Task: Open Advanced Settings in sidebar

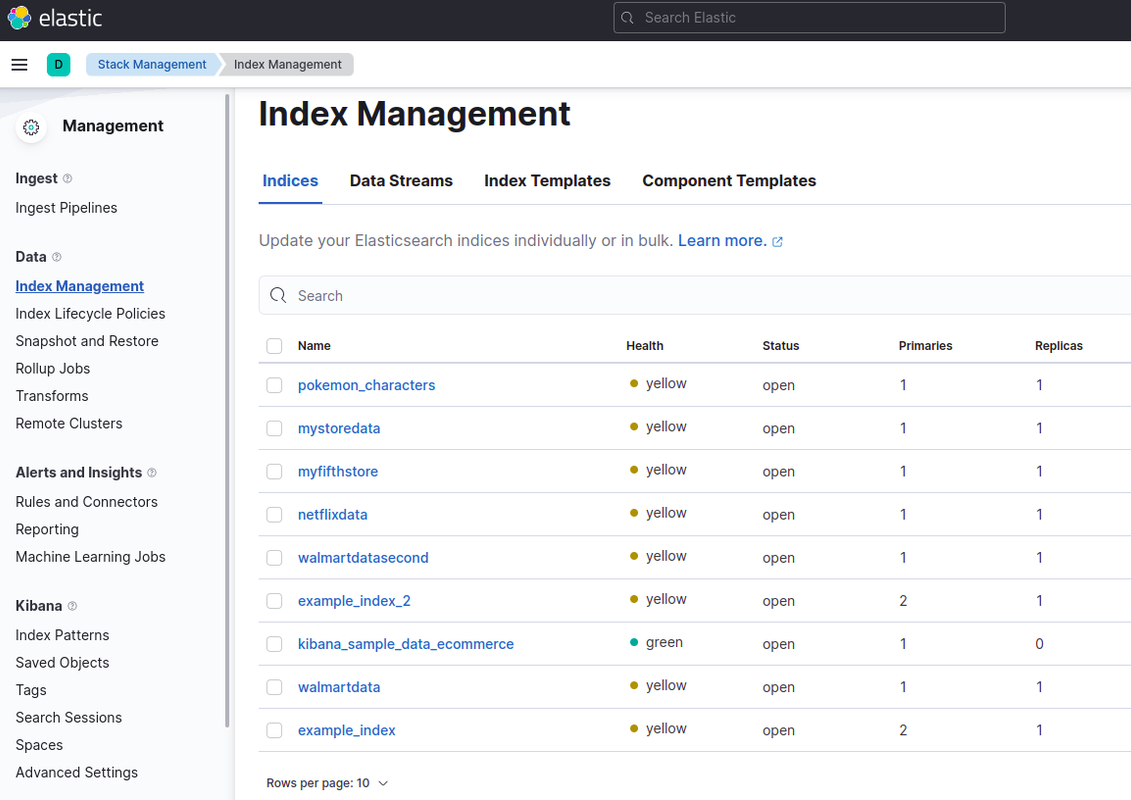Action: (76, 773)
